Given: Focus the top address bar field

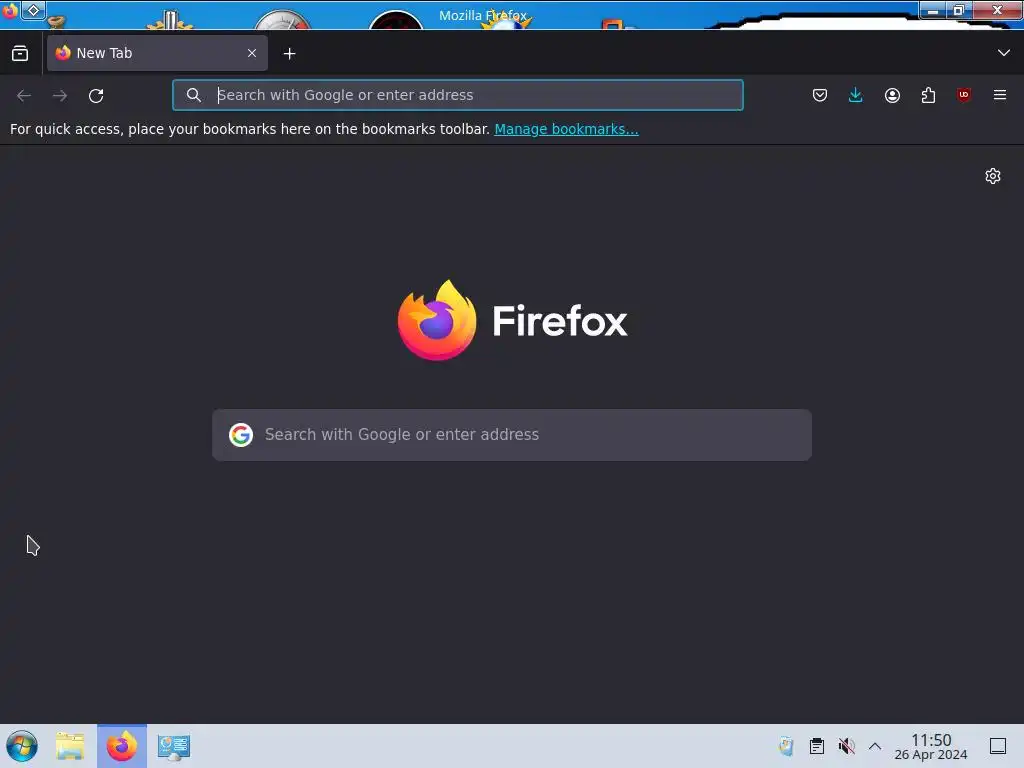Looking at the screenshot, I should point(458,95).
